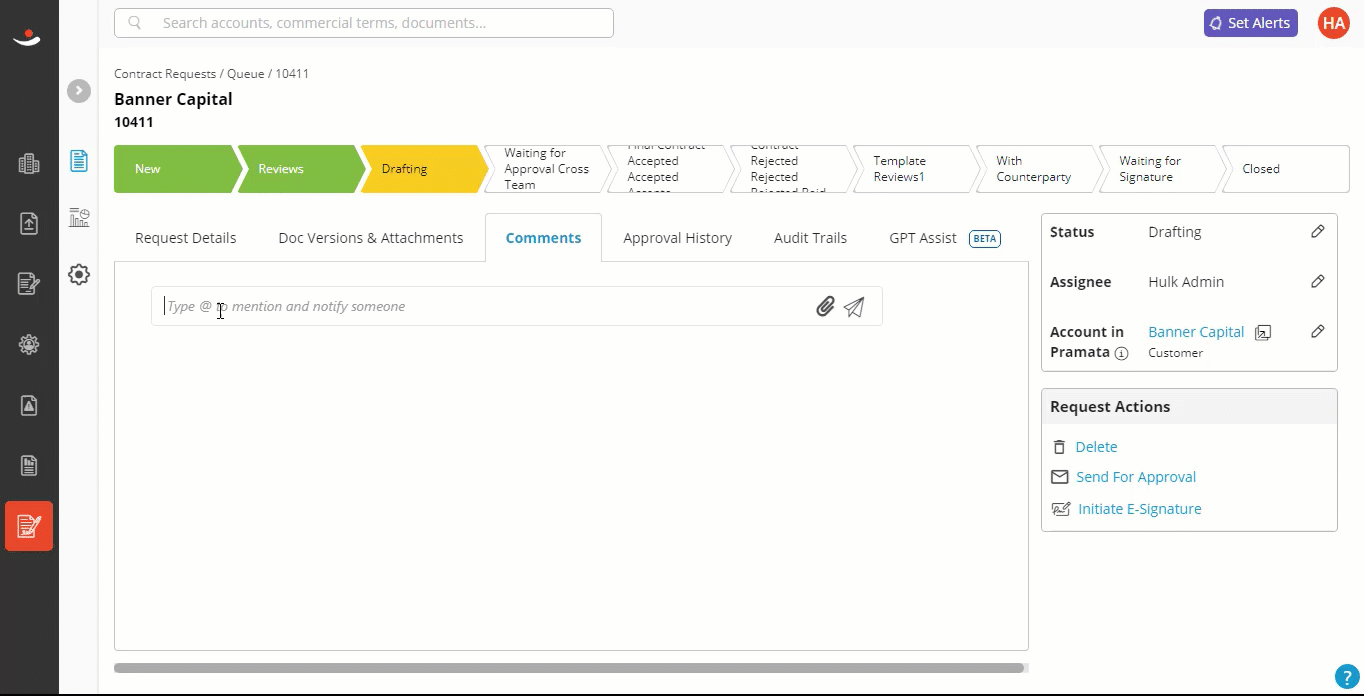Screen dimensions: 1364x696
Task: Click the horizontal scrollbar thumb
Action: (x=569, y=668)
